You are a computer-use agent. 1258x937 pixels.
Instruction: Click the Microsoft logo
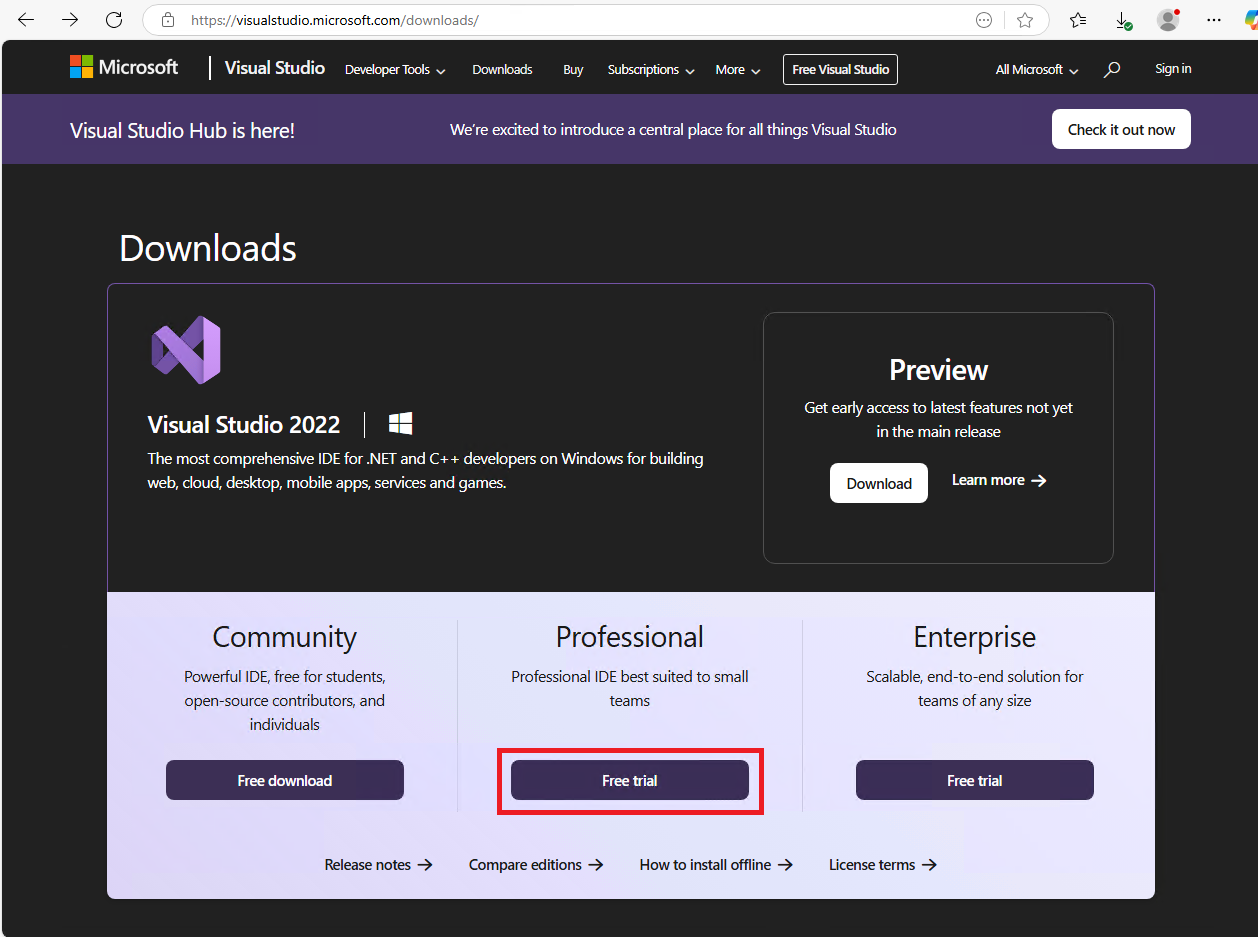(124, 67)
